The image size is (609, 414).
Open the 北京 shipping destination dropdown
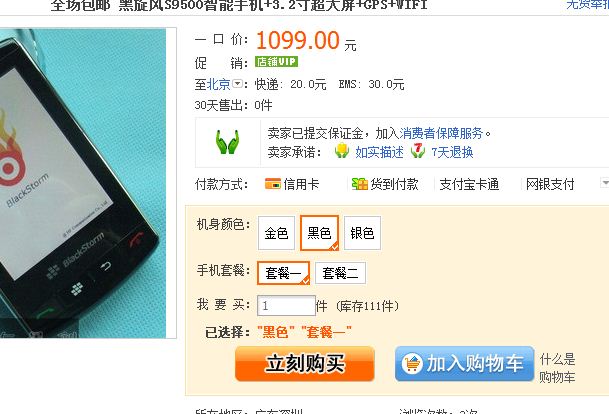pyautogui.click(x=237, y=83)
